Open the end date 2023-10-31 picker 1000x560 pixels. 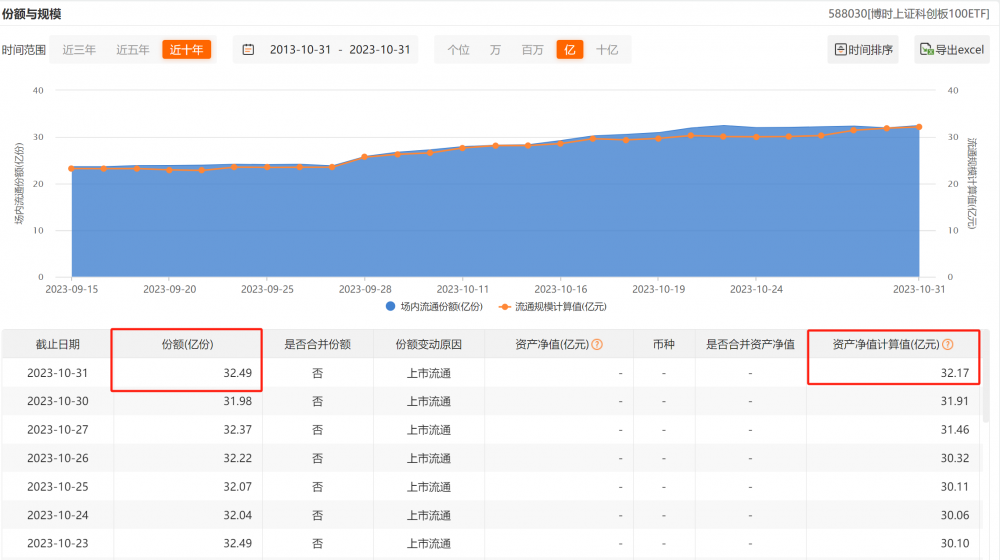click(x=379, y=50)
